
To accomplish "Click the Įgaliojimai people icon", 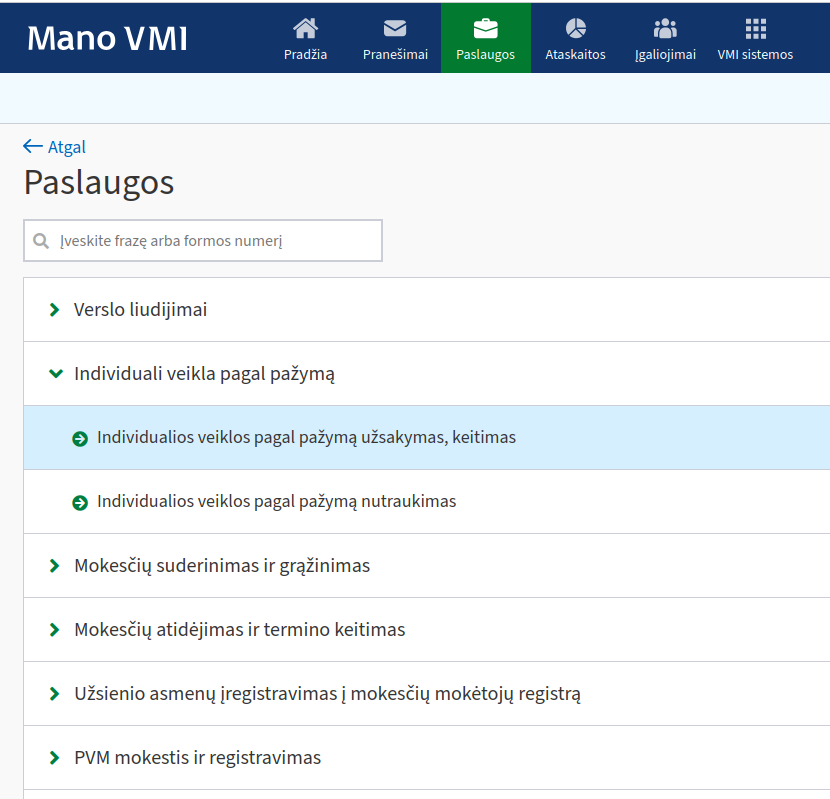I will (x=665, y=28).
